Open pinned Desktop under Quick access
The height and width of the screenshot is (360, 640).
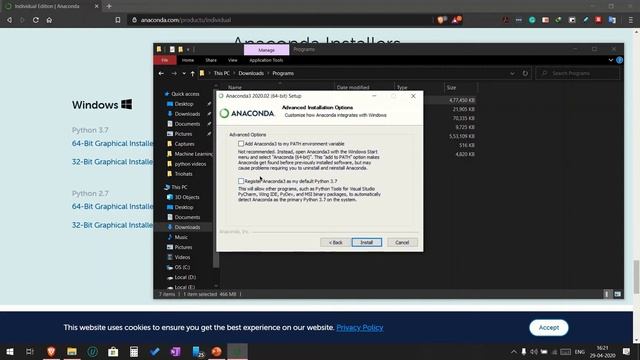(184, 104)
